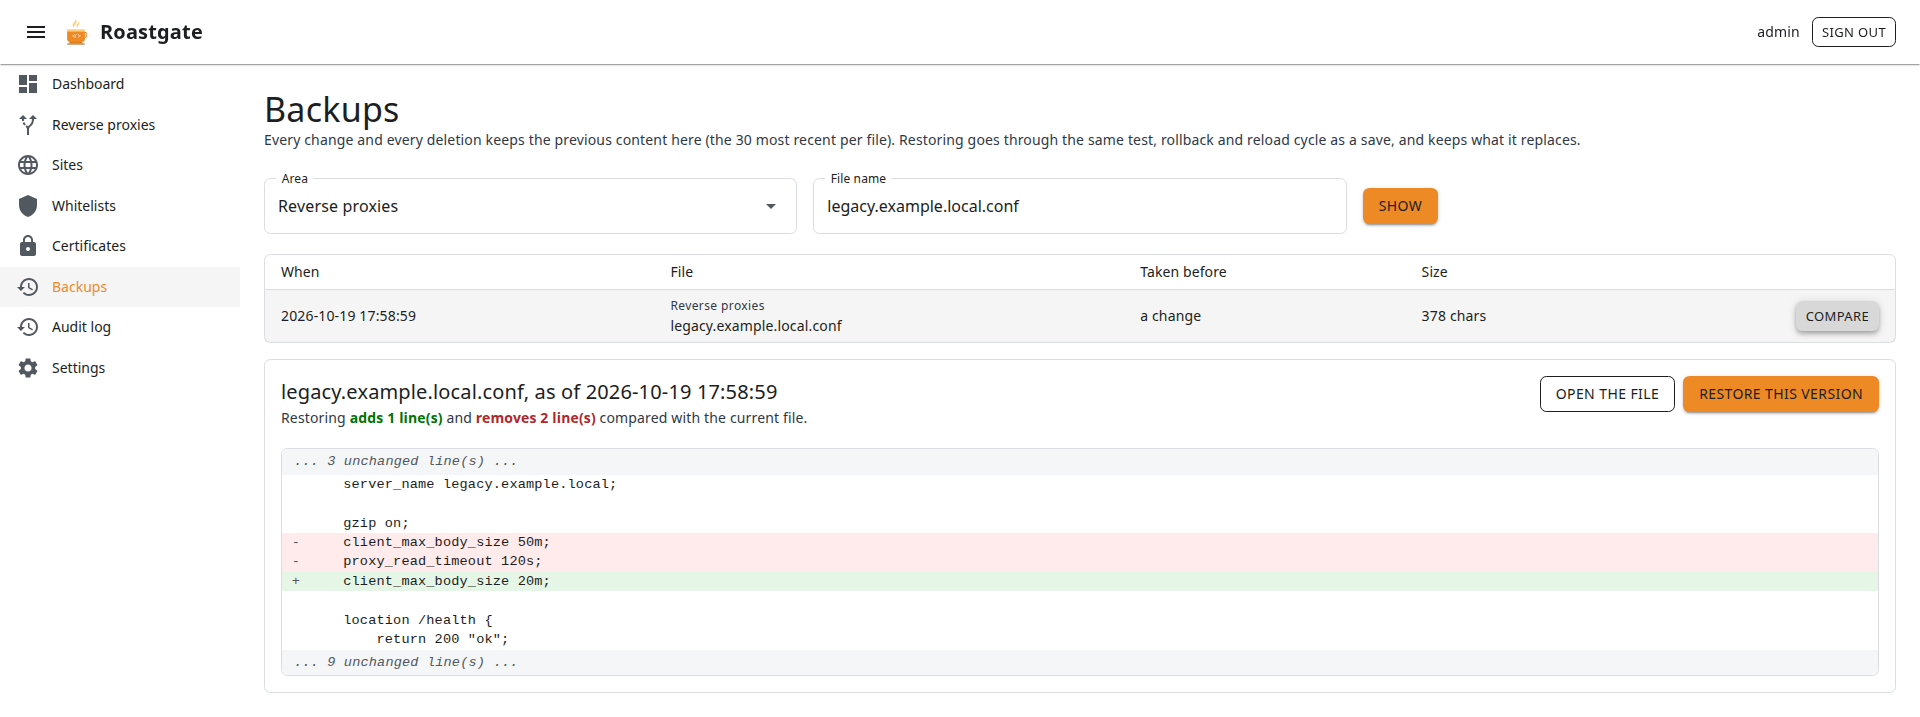The image size is (1920, 717).
Task: Expand the Area dropdown arrow
Action: click(771, 206)
